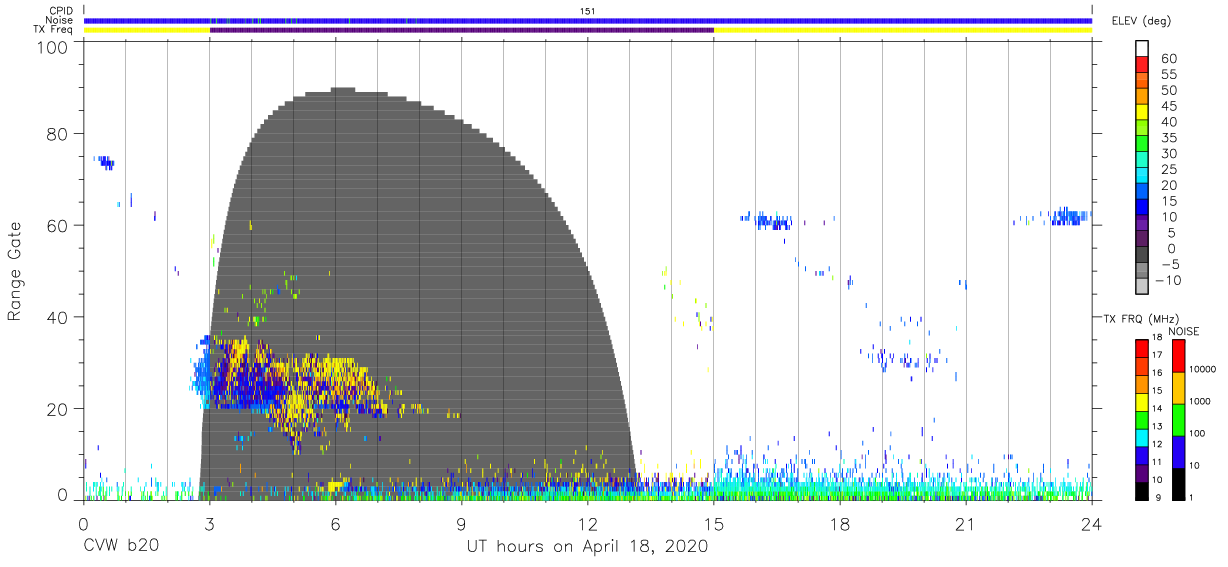Click the '80' tick on Range Gate axis
This screenshot has width=1228, height=567.
pyautogui.click(x=58, y=134)
